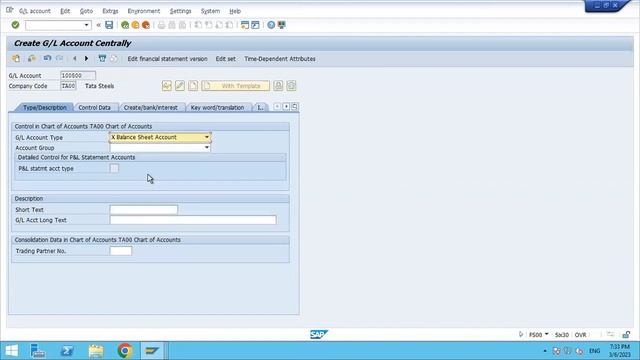Screen dimensions: 640x360
Task: Open the Help icon
Action: (x=271, y=25)
